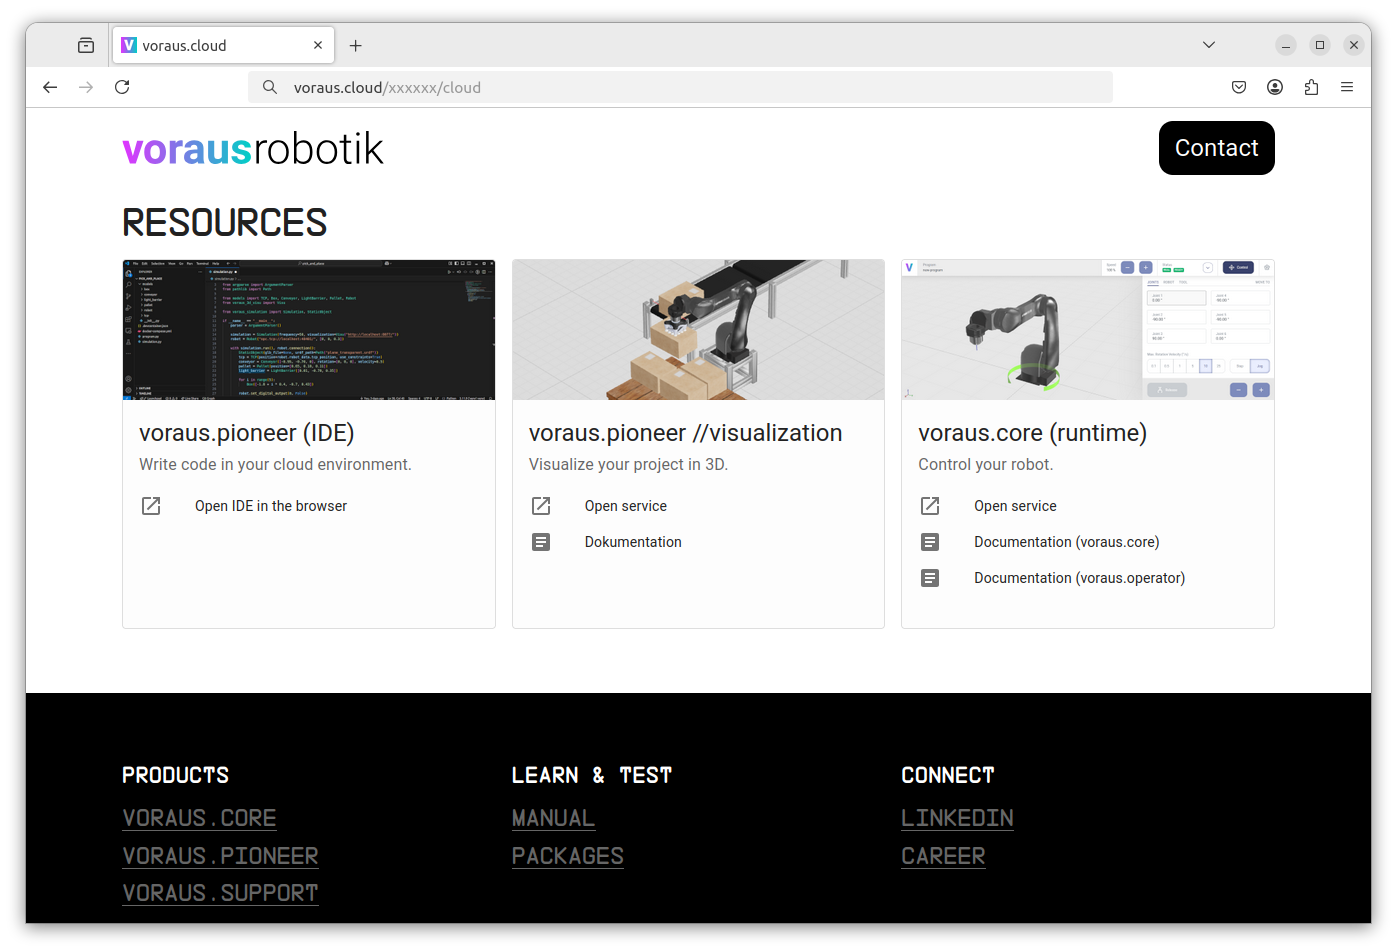Click the document icon beside Documentation (voraus.core)
The width and height of the screenshot is (1397, 952).
pos(930,542)
